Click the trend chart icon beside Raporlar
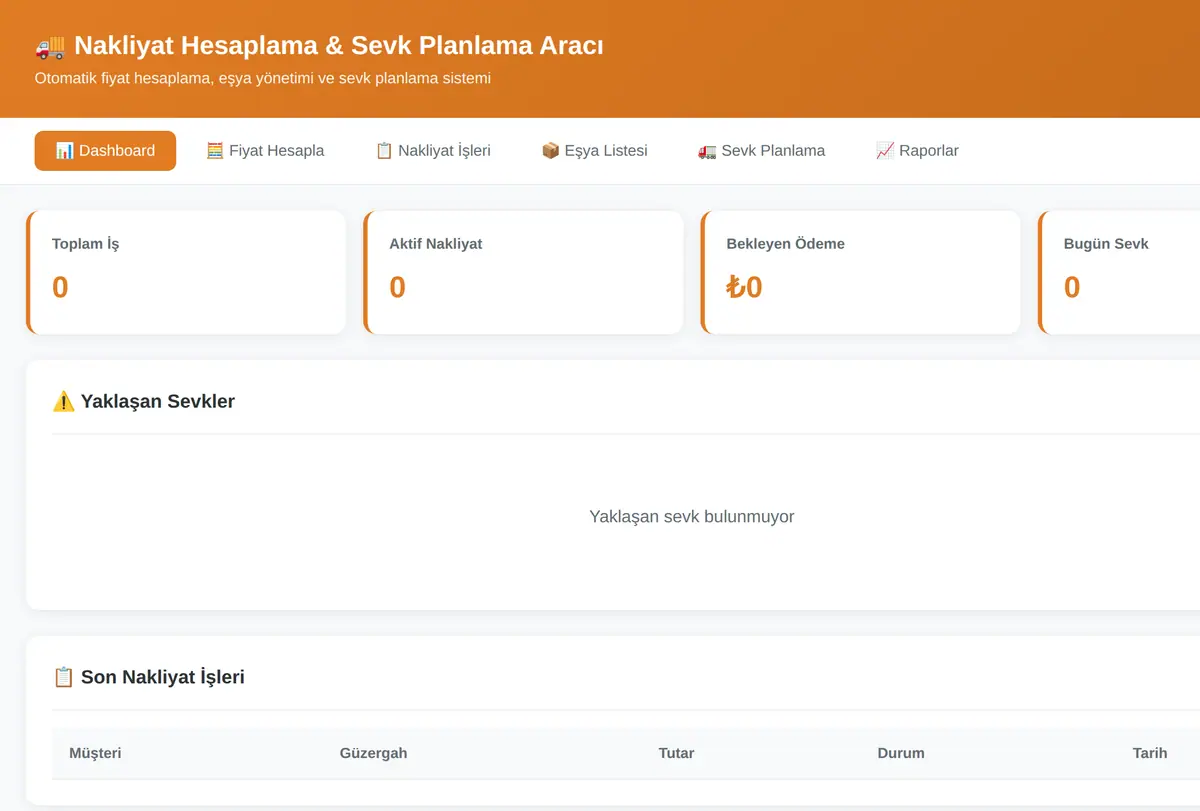Image resolution: width=1200 pixels, height=811 pixels. coord(884,151)
